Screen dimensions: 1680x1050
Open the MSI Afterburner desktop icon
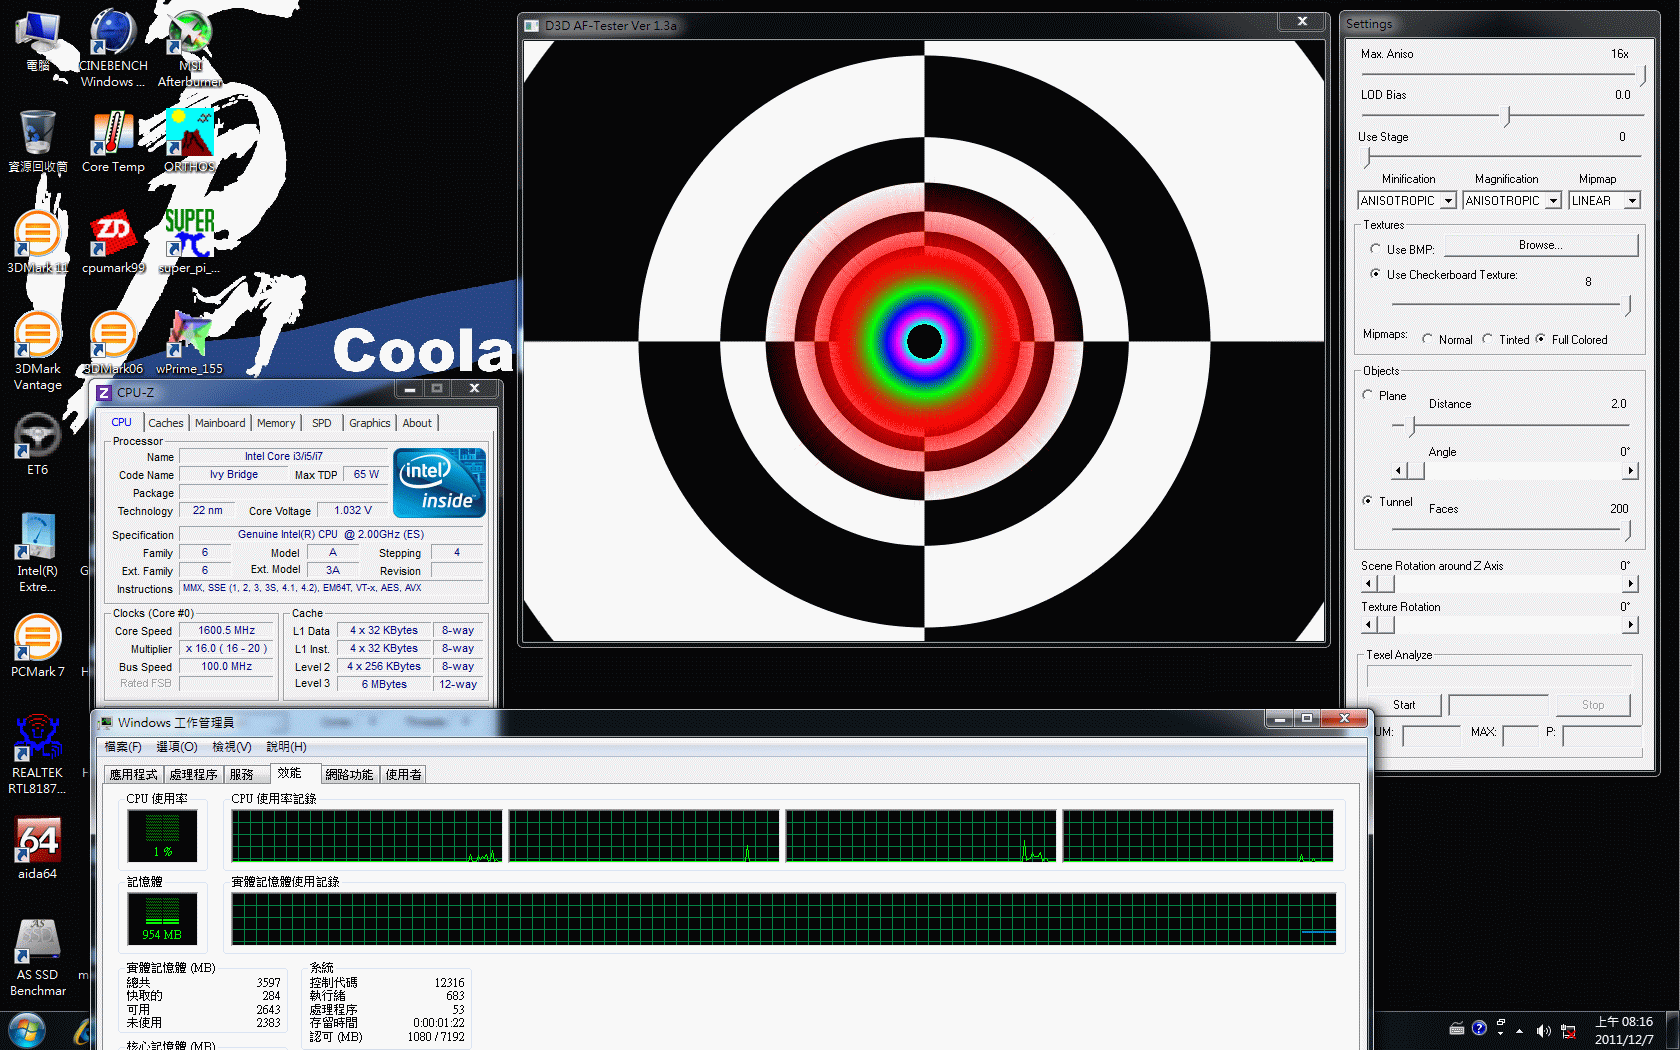point(190,48)
